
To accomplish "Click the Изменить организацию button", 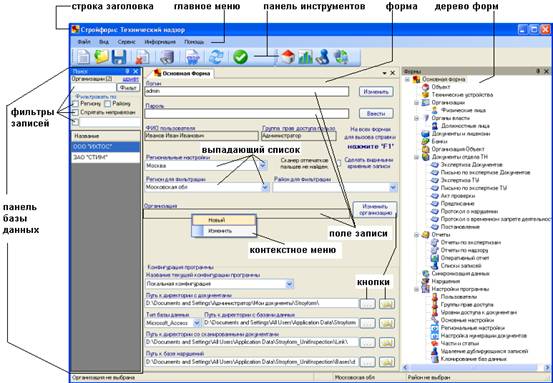I will (375, 209).
